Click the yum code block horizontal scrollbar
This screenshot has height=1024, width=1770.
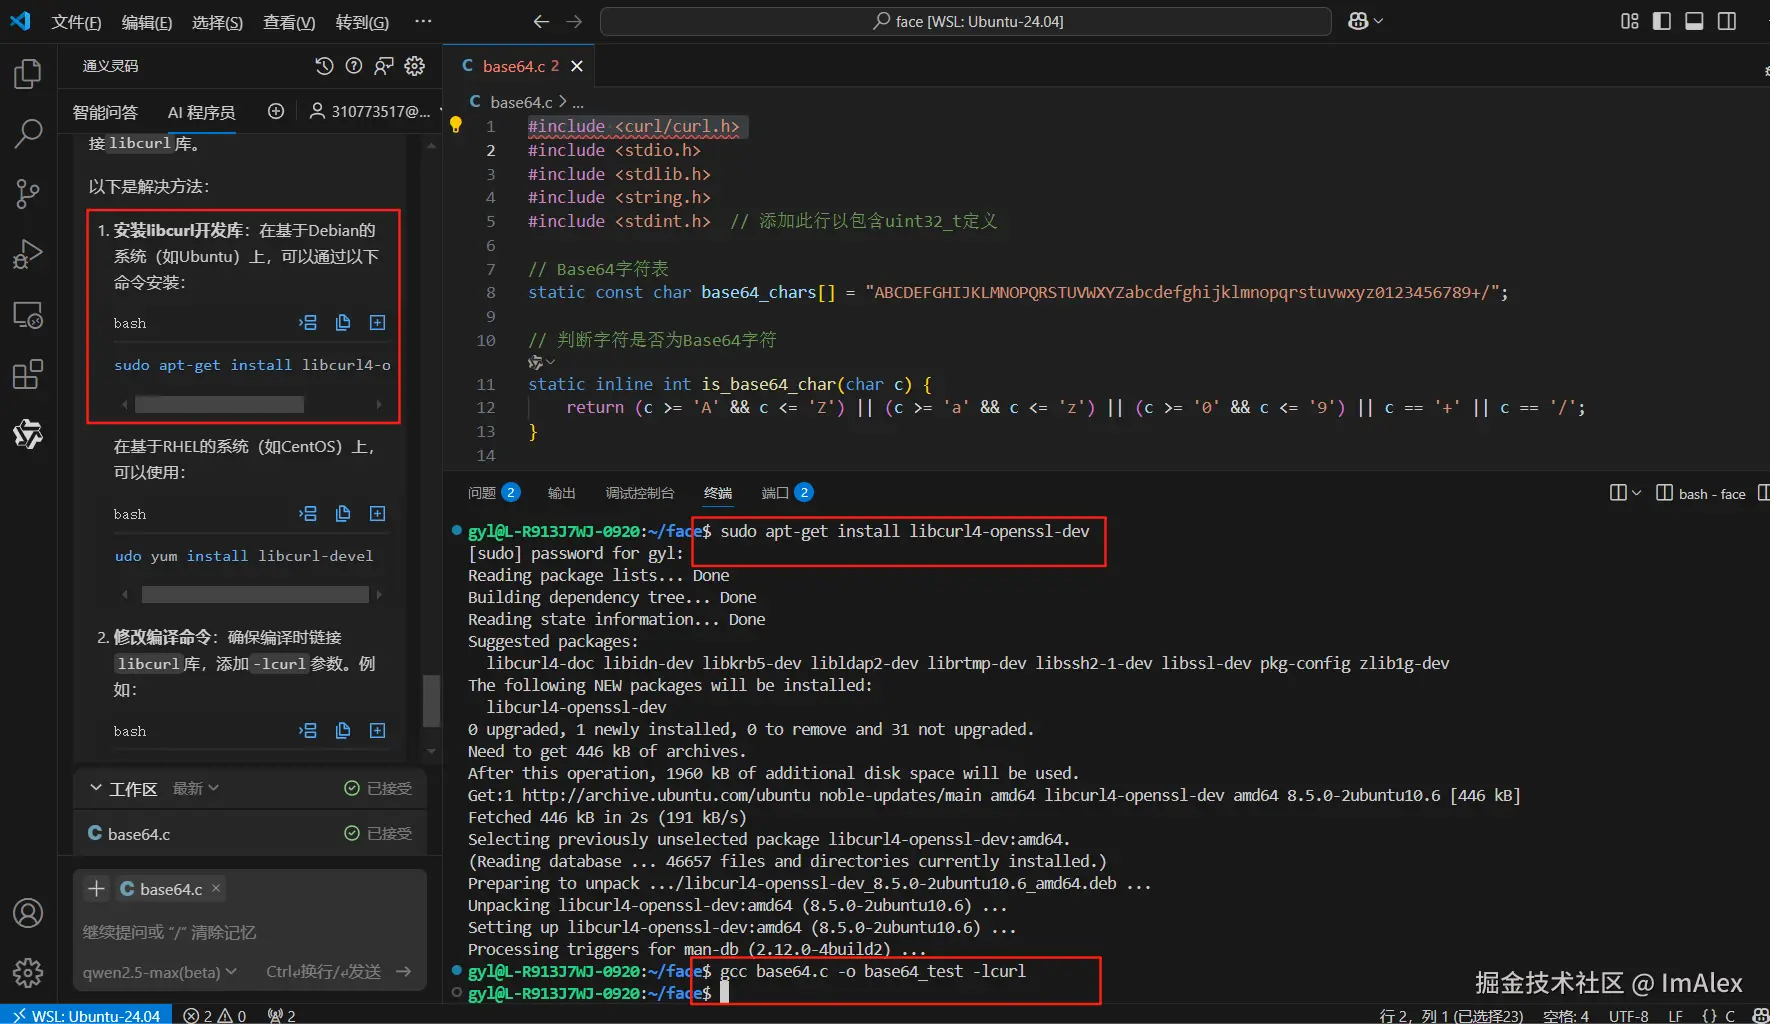[x=255, y=594]
